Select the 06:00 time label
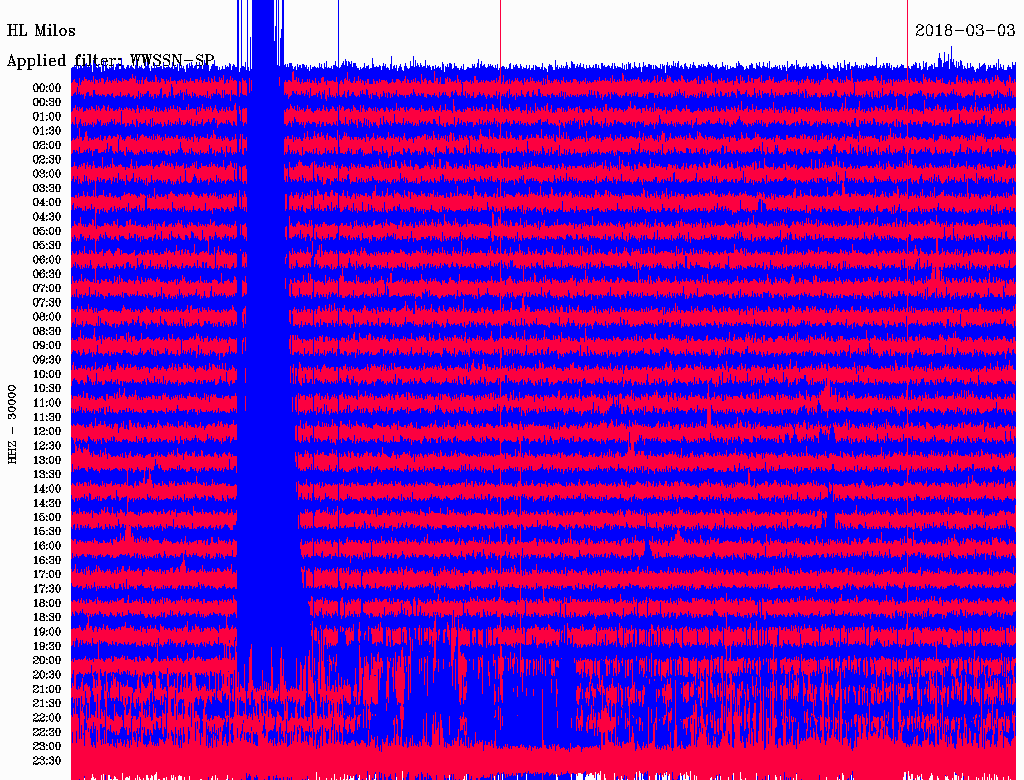Image resolution: width=1024 pixels, height=780 pixels. coord(47,259)
